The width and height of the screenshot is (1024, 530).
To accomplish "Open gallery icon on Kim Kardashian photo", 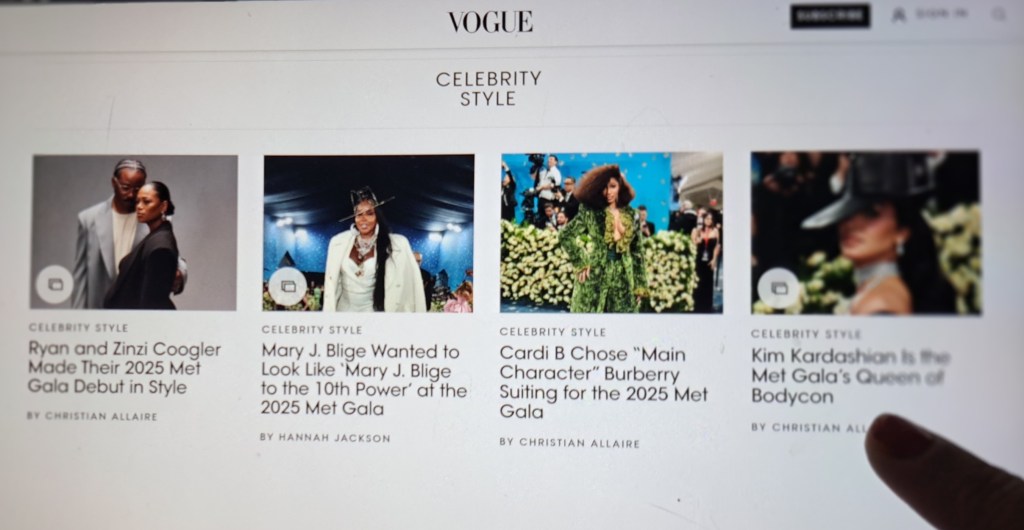I will click(x=778, y=288).
